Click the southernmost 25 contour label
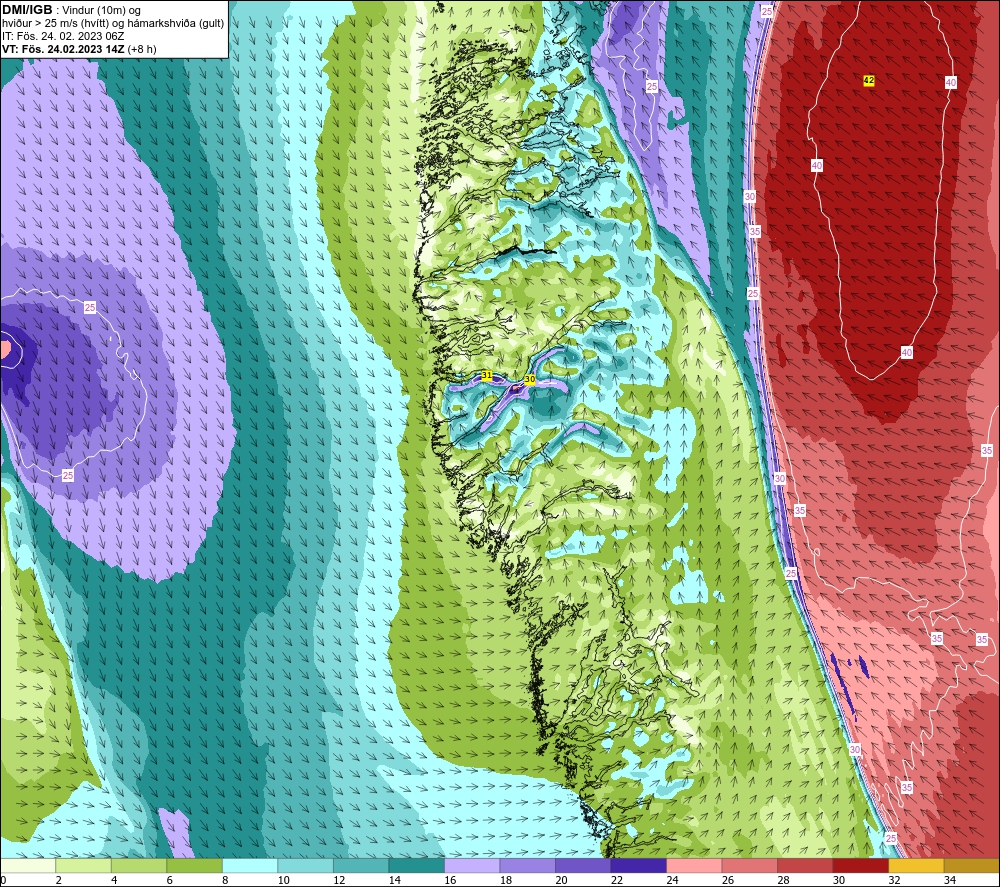 (890, 838)
